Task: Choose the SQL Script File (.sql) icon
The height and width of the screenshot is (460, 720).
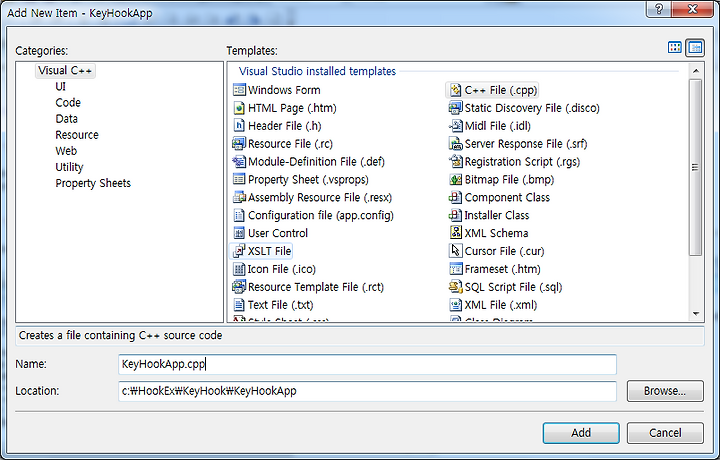Action: tap(455, 287)
